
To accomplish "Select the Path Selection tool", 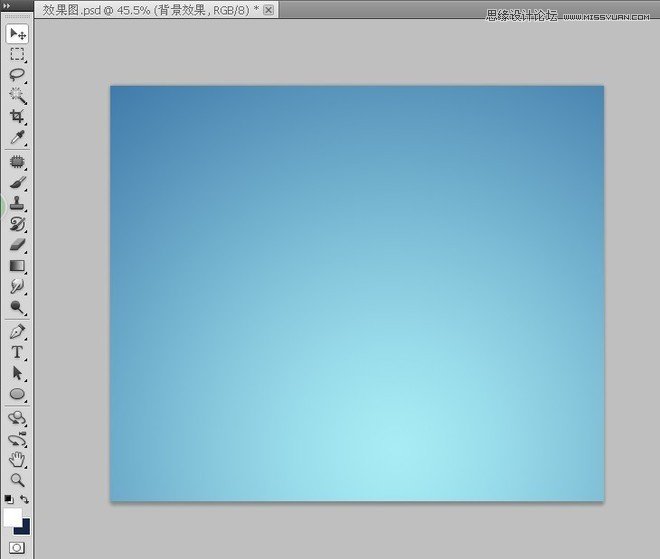I will click(17, 373).
